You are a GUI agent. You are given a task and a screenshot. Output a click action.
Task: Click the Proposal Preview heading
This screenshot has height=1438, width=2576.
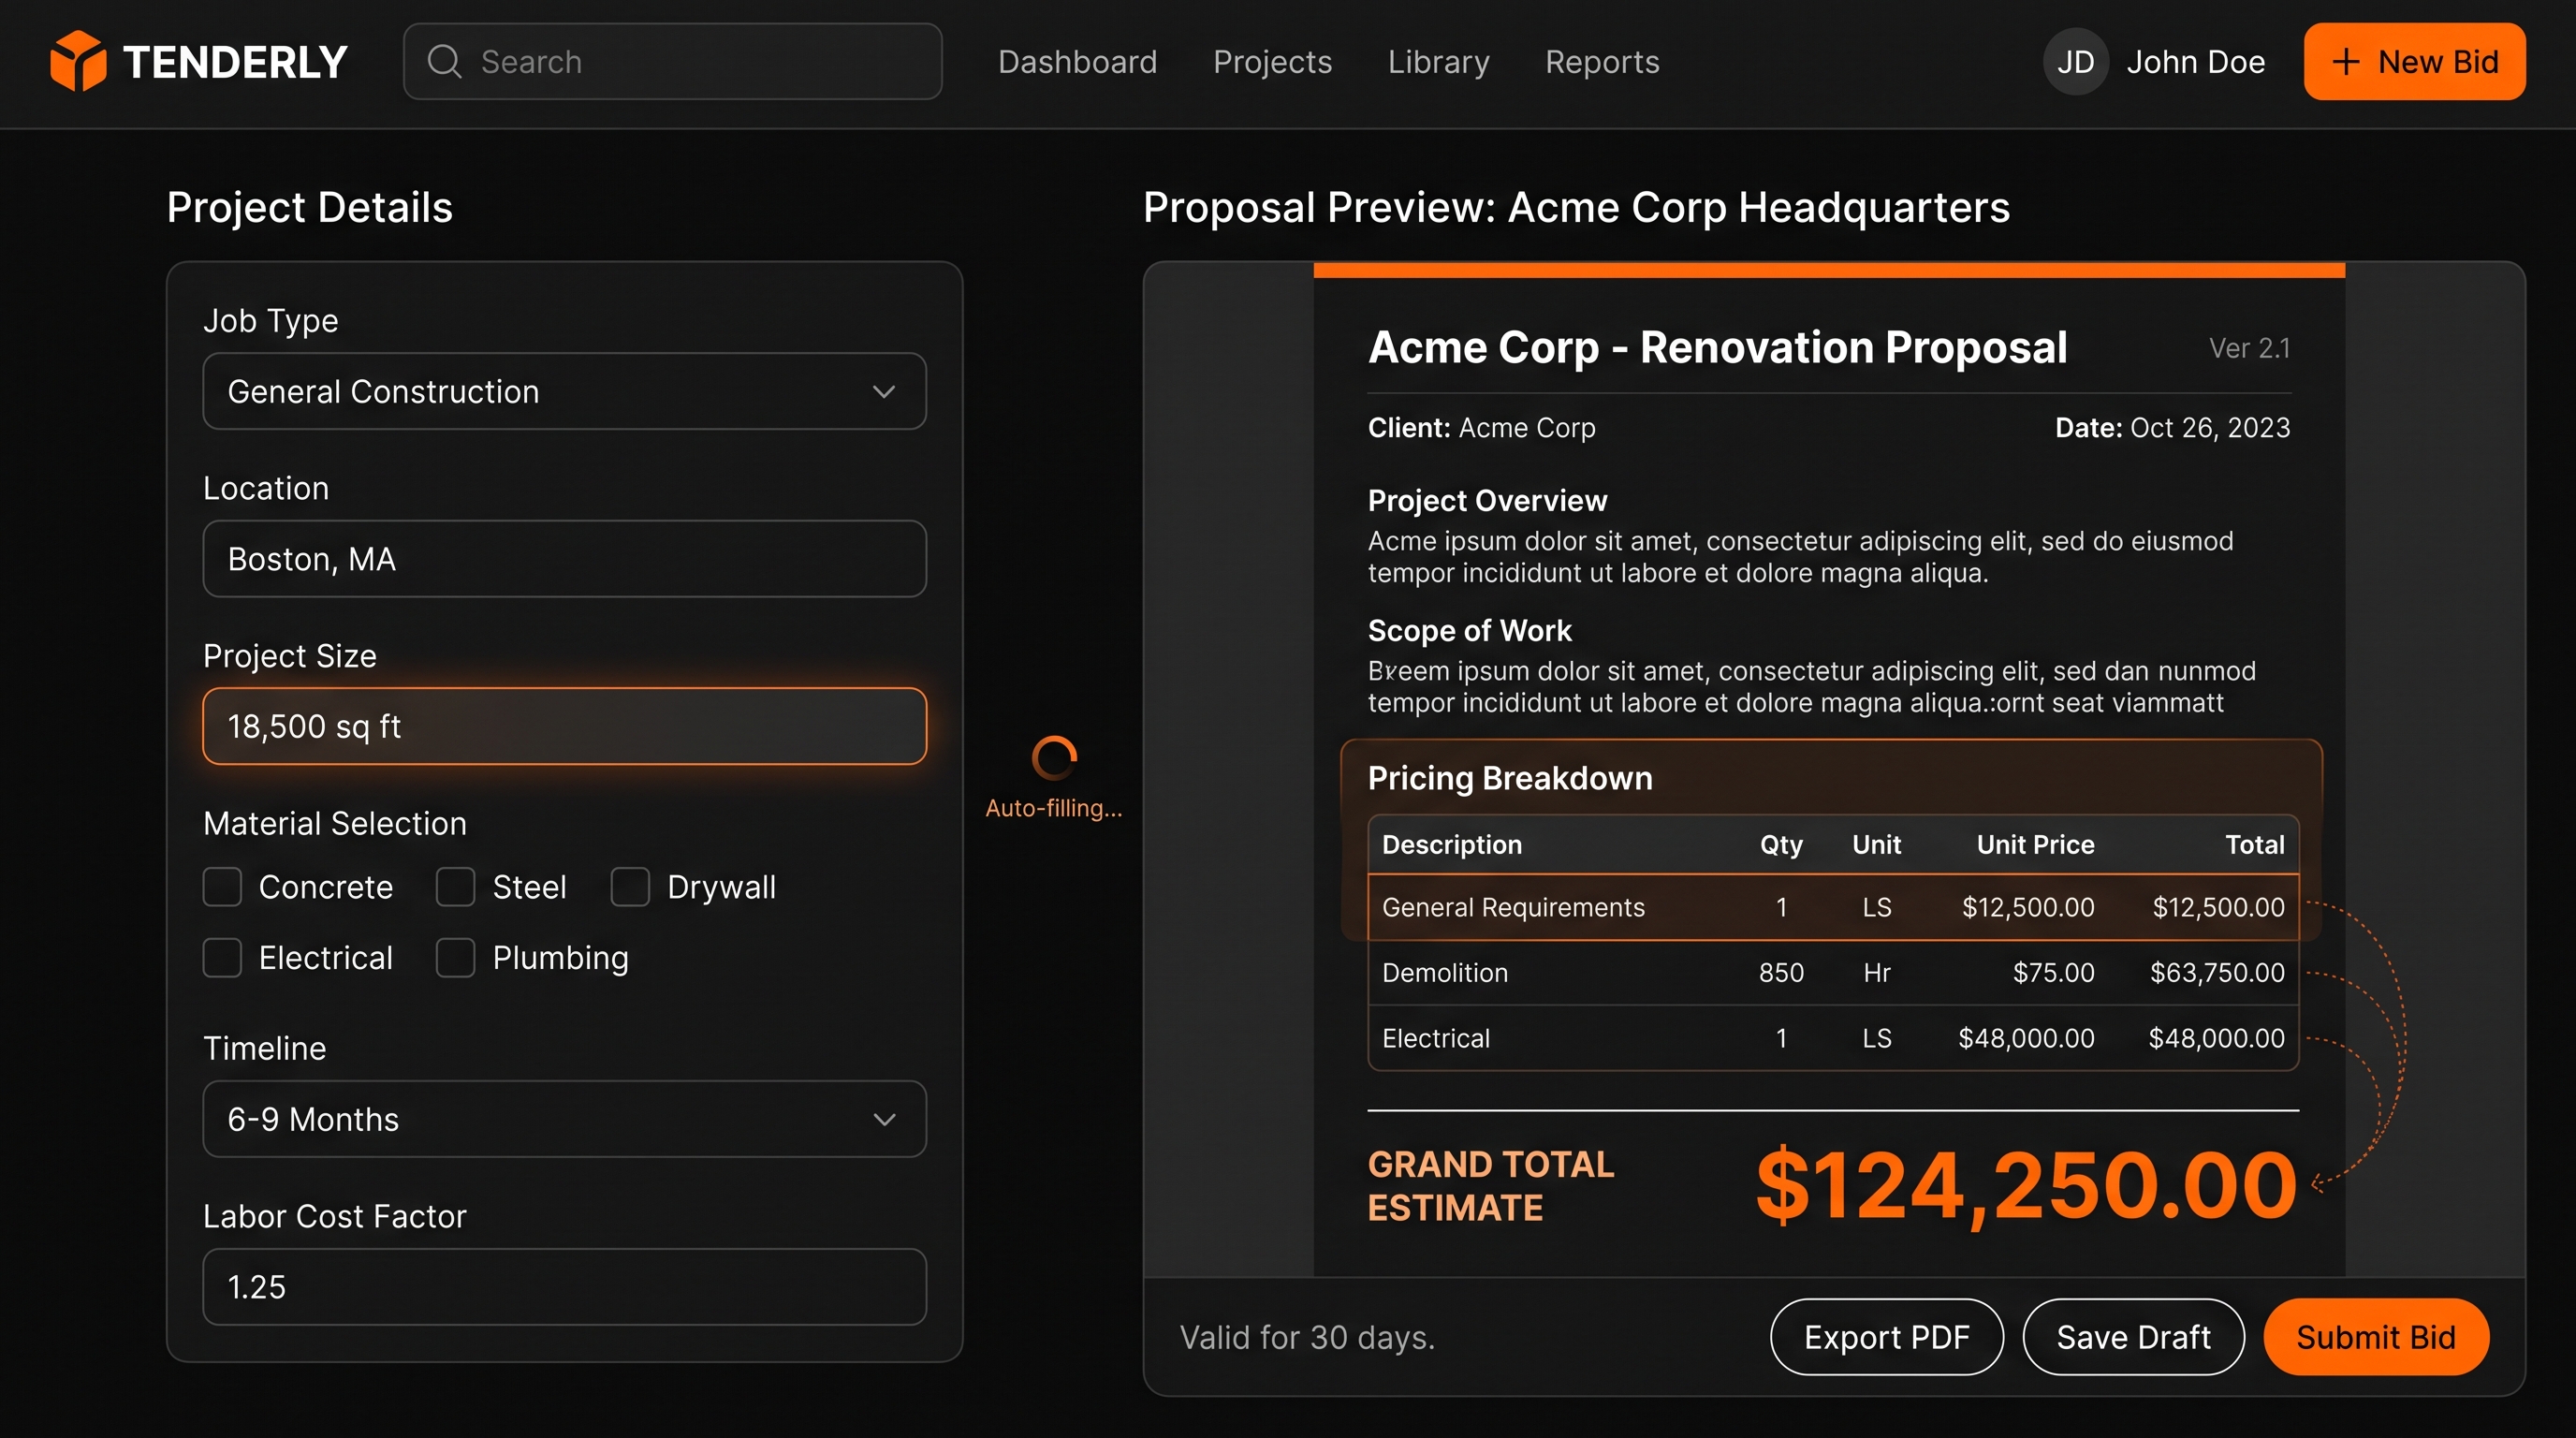[x=1576, y=207]
